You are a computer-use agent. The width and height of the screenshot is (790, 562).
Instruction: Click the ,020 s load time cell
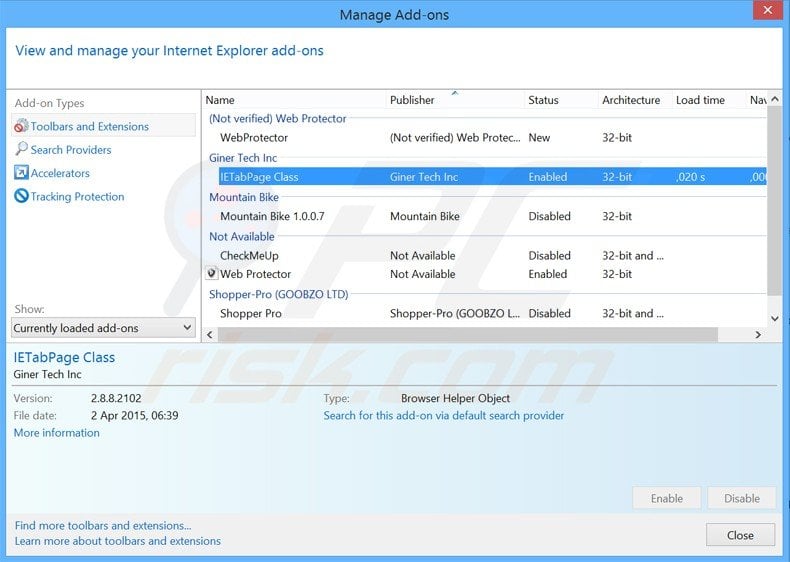click(691, 177)
